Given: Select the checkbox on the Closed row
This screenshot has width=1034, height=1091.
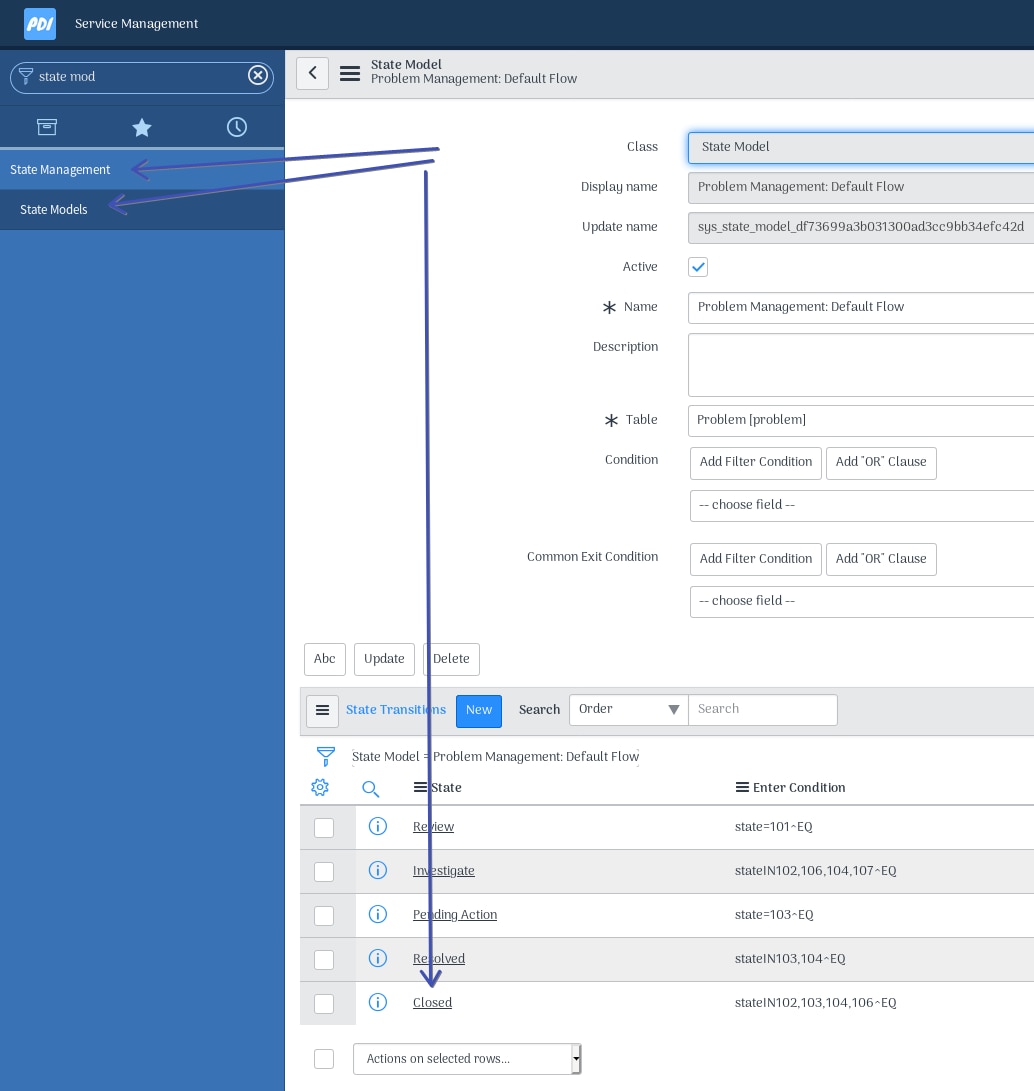Looking at the screenshot, I should 324,1004.
